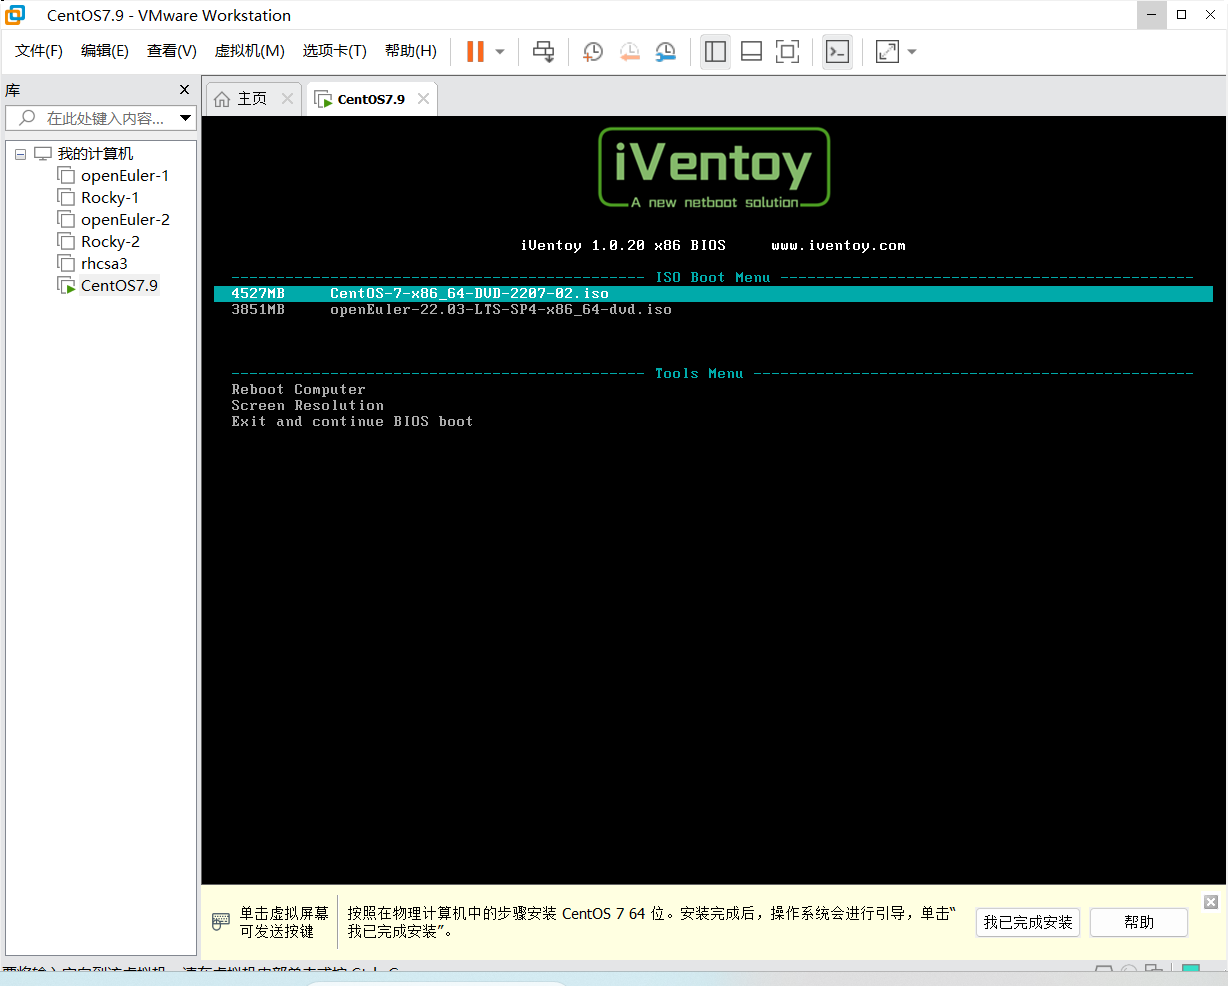Screen dimensions: 1228x986
Task: Click the www.iventoy.com text
Action: pyautogui.click(x=838, y=245)
